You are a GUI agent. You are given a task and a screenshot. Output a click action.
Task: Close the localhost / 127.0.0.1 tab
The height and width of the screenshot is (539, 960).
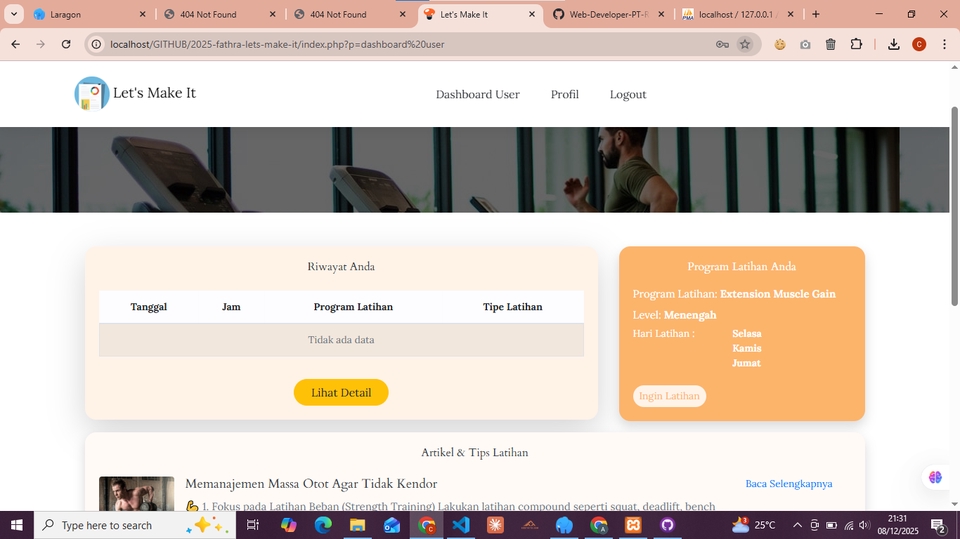coord(790,14)
